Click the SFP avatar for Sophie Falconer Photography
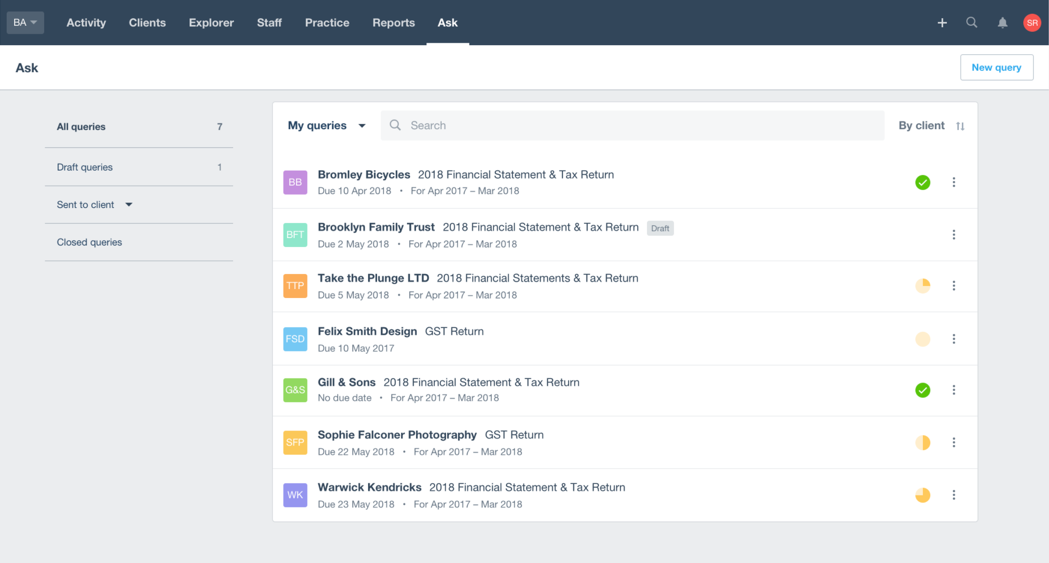This screenshot has height=563, width=1049. (295, 443)
